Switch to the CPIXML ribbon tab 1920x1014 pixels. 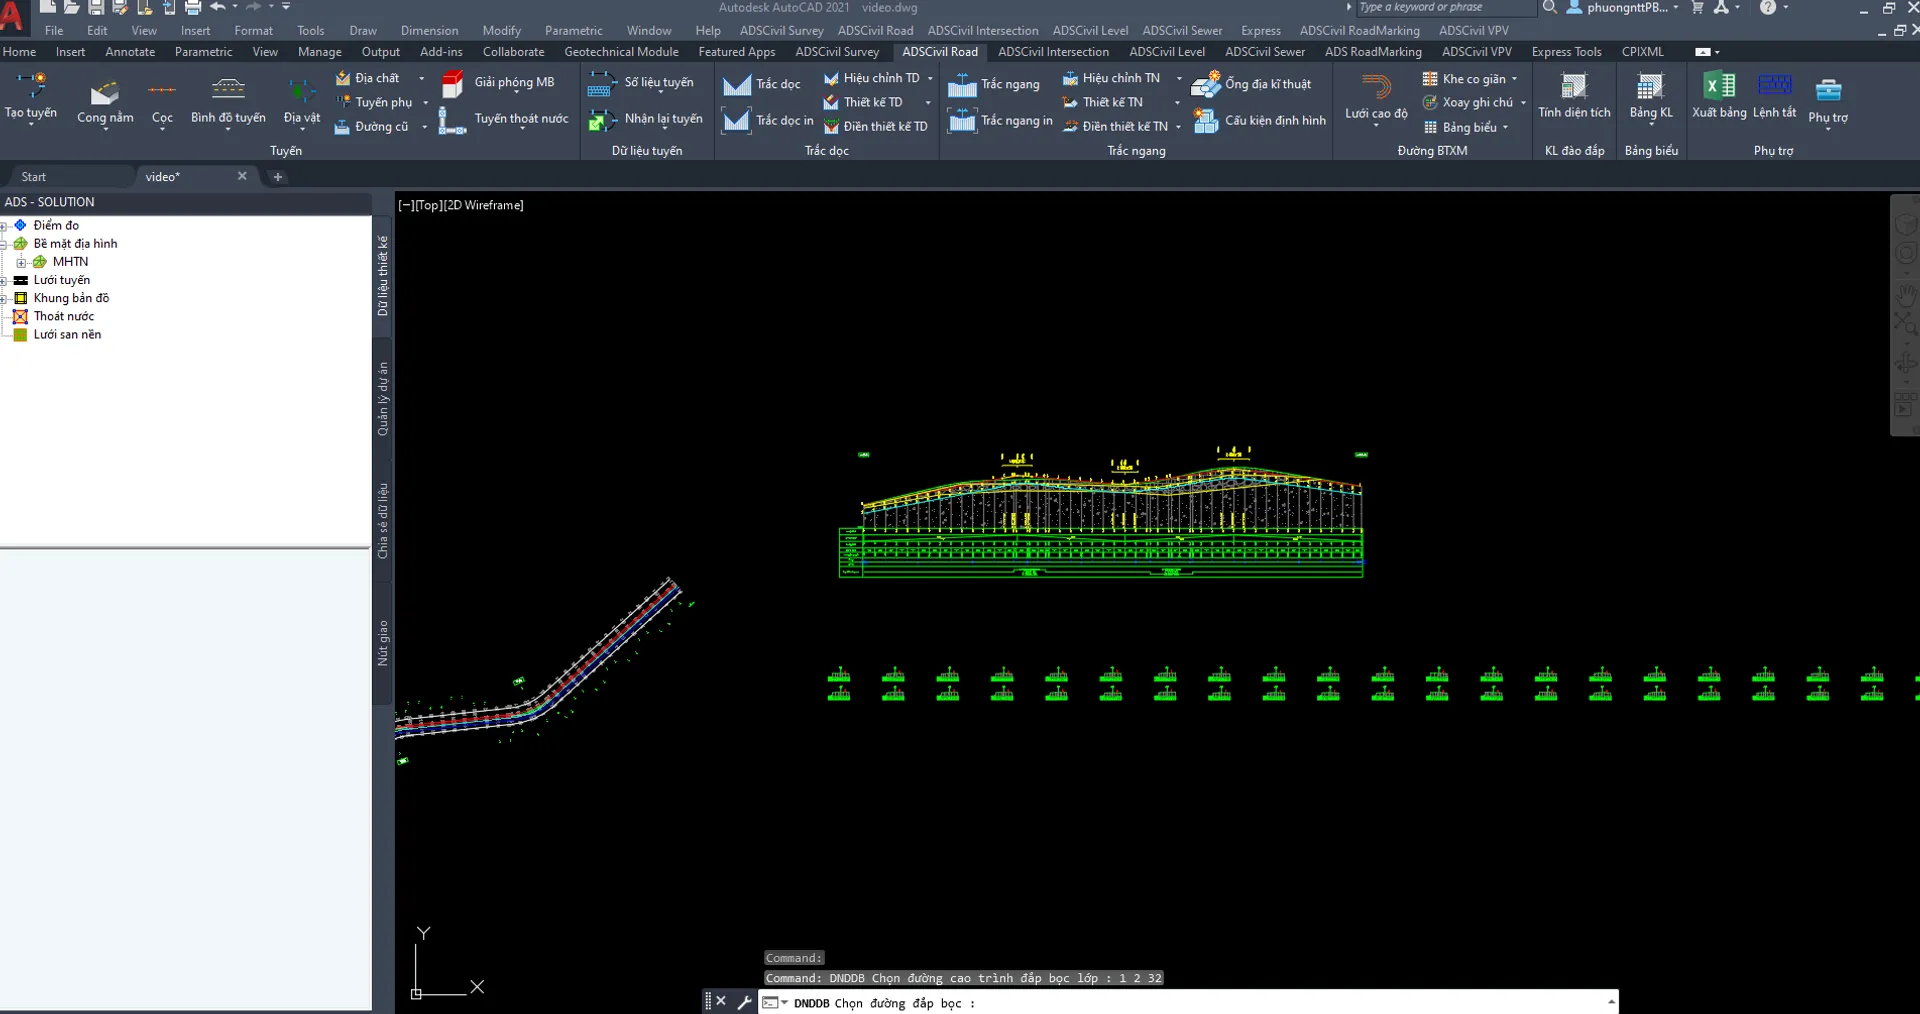(1643, 52)
